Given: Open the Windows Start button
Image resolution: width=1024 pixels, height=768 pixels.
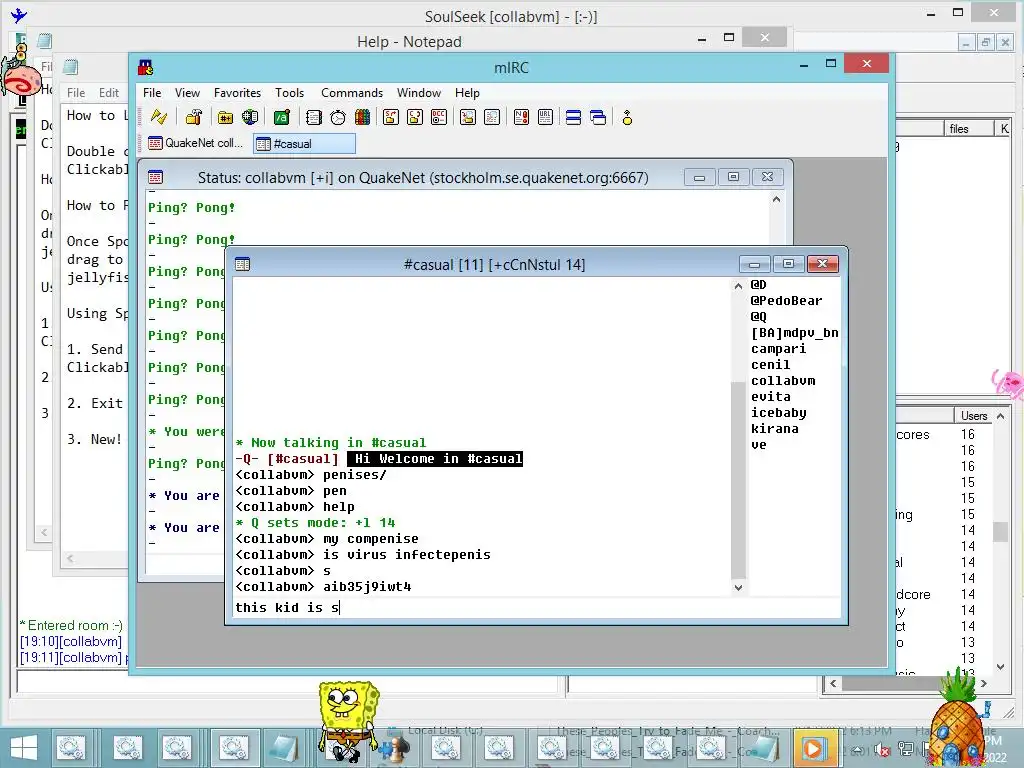Looking at the screenshot, I should (x=24, y=748).
